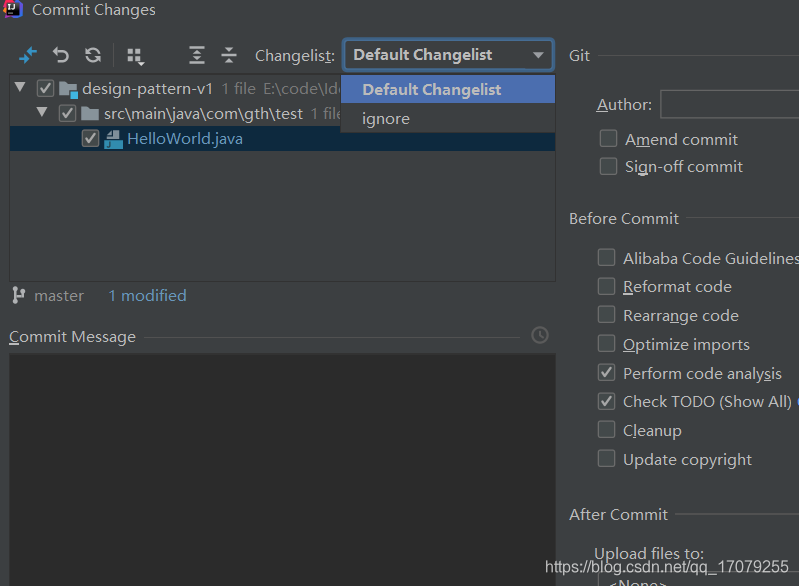Click the IntelliJ IDEA title bar icon
The image size is (799, 586).
click(x=13, y=9)
